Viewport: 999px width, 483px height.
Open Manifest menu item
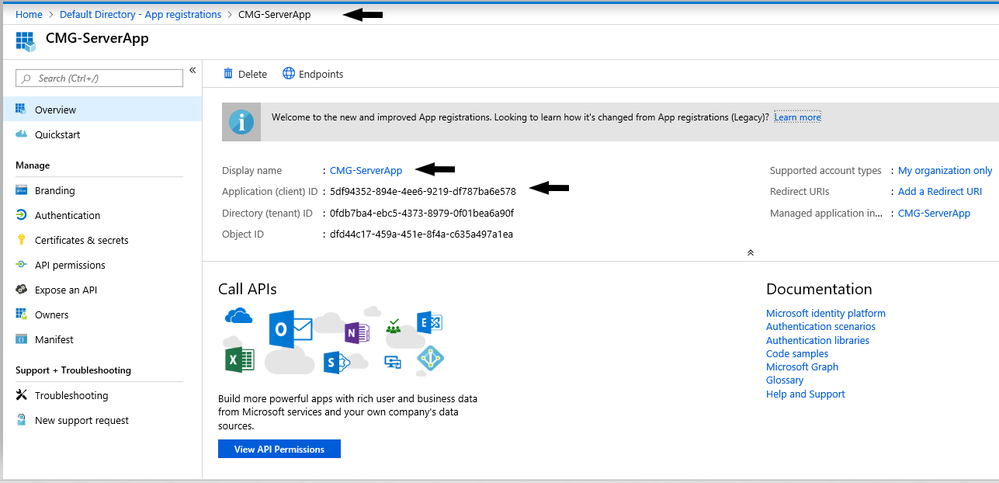(x=102, y=339)
